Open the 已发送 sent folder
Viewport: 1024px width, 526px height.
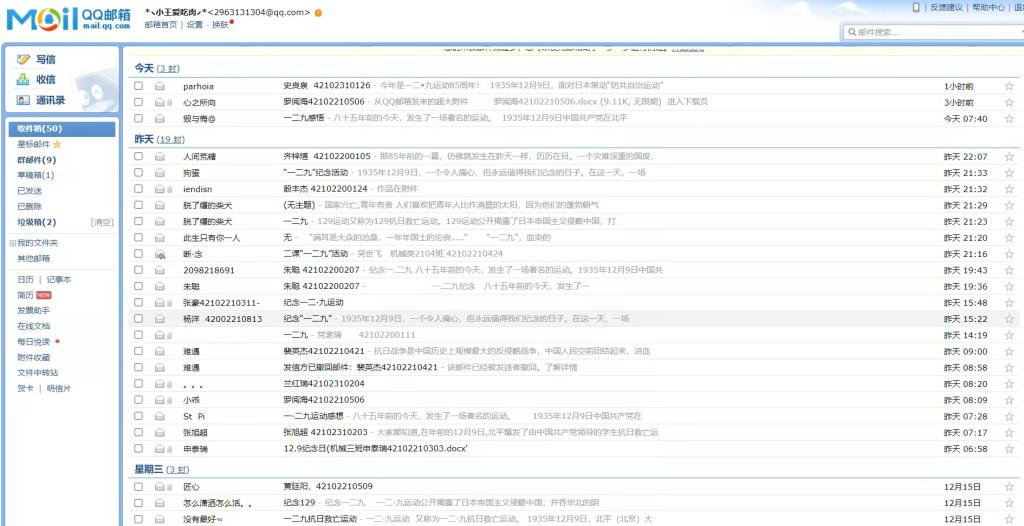tap(29, 191)
